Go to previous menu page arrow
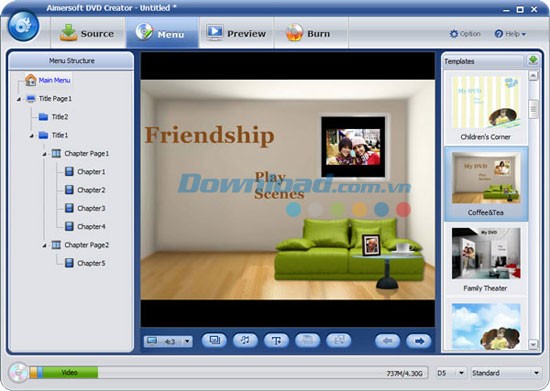550x391 pixels. pyautogui.click(x=387, y=341)
